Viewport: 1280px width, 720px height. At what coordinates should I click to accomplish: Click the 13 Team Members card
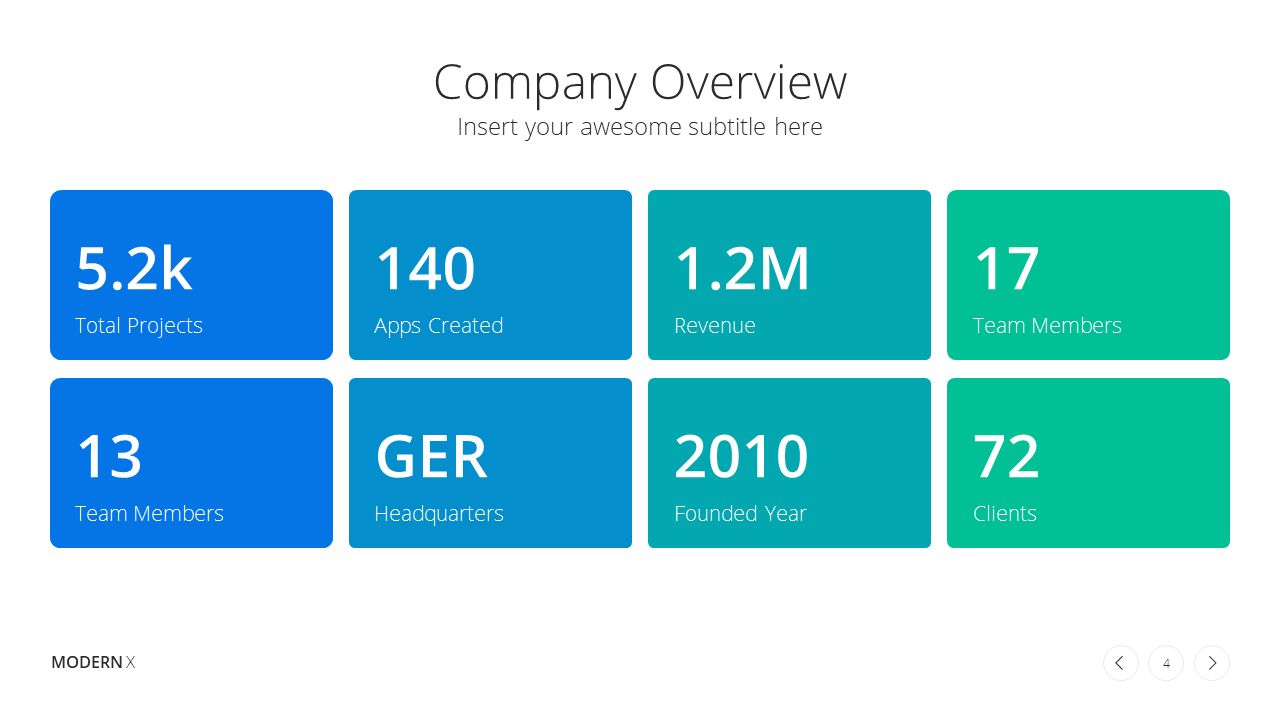(x=191, y=463)
